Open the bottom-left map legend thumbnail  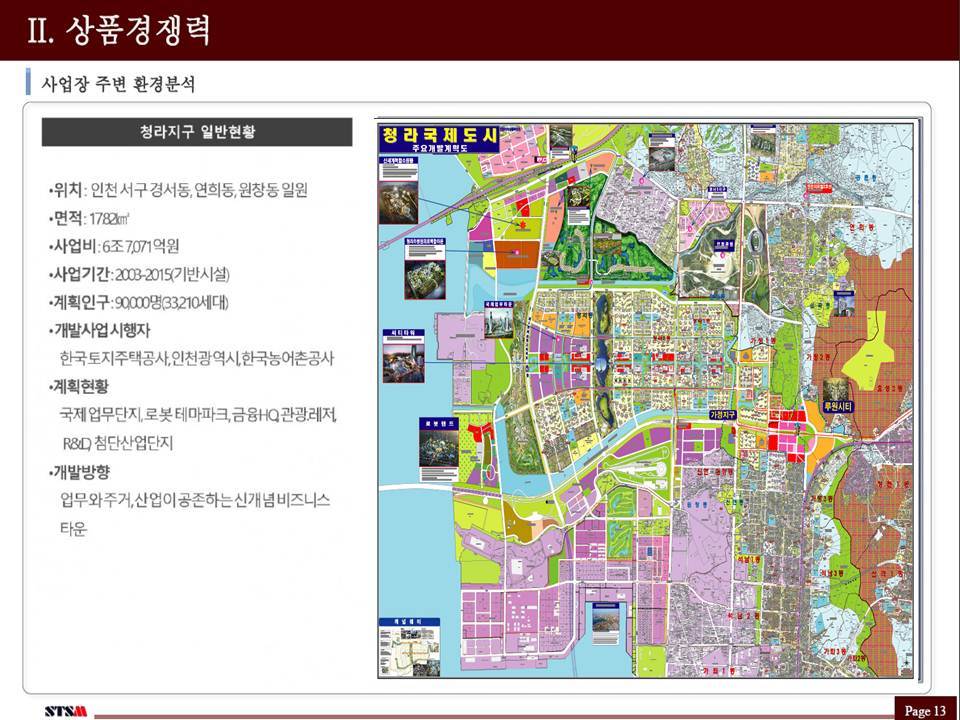click(x=409, y=648)
